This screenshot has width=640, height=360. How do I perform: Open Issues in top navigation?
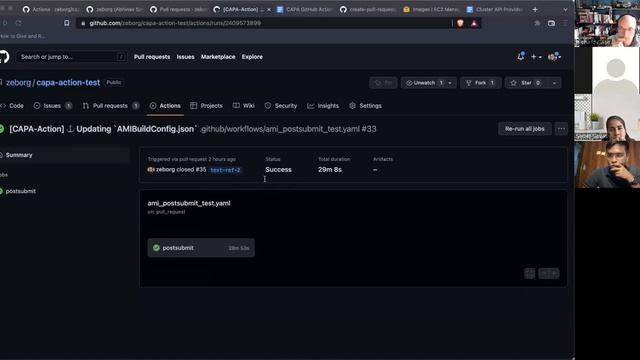pos(185,57)
